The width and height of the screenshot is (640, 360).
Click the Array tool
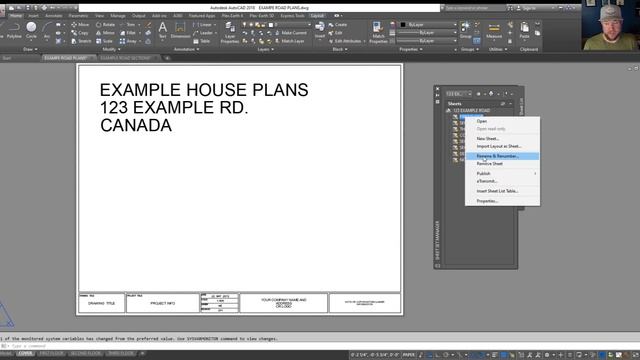coord(128,41)
